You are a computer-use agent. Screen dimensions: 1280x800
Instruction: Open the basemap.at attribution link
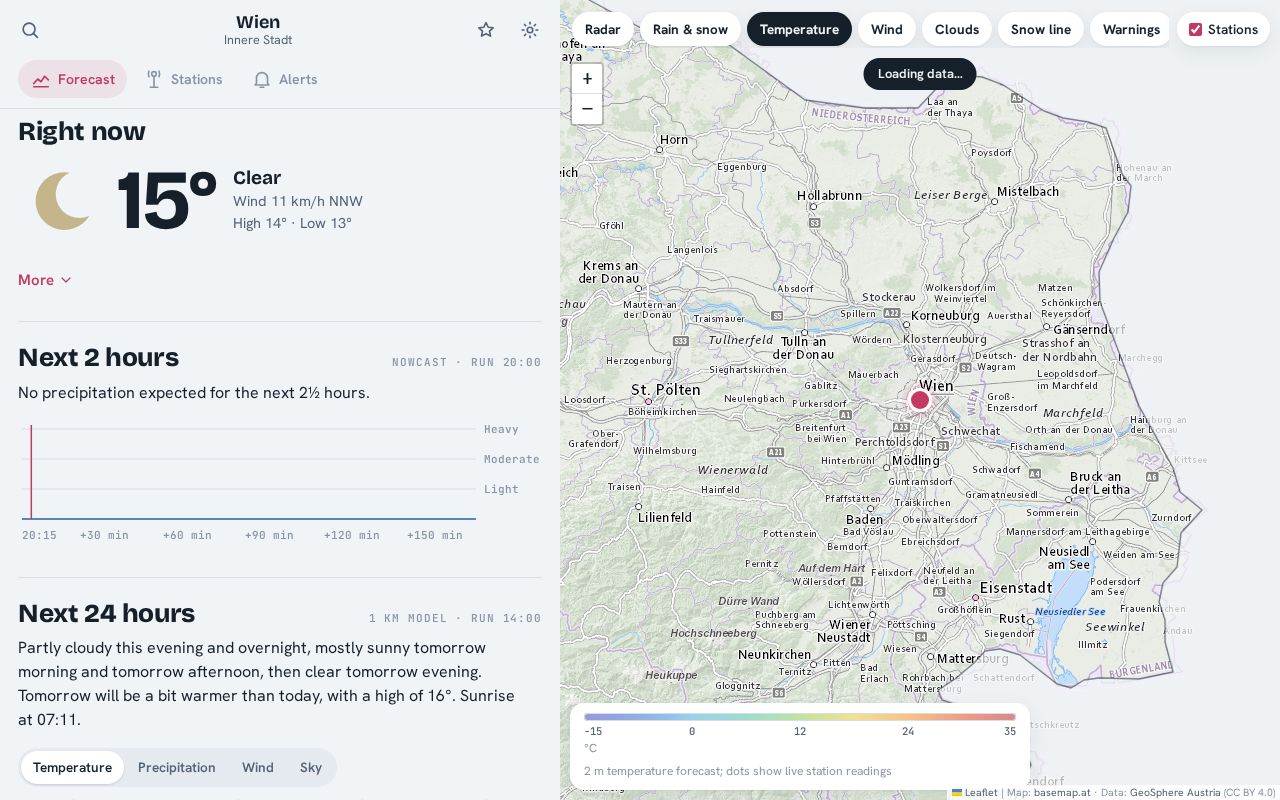point(1062,792)
